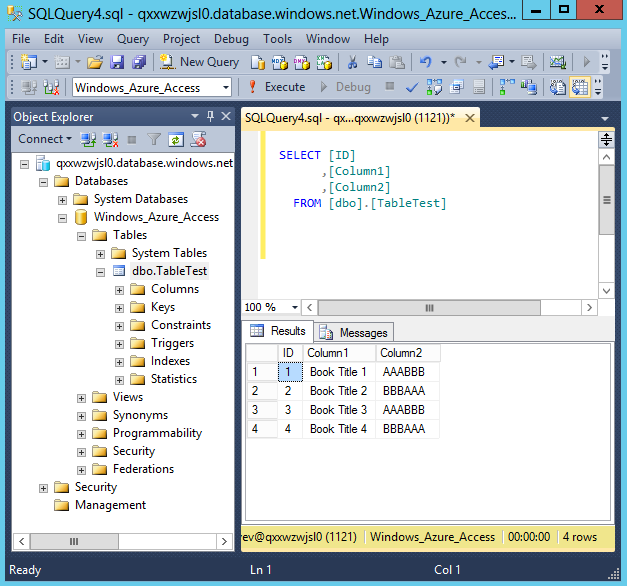This screenshot has width=627, height=586.
Task: Expand the Programmability folder
Action: point(82,434)
